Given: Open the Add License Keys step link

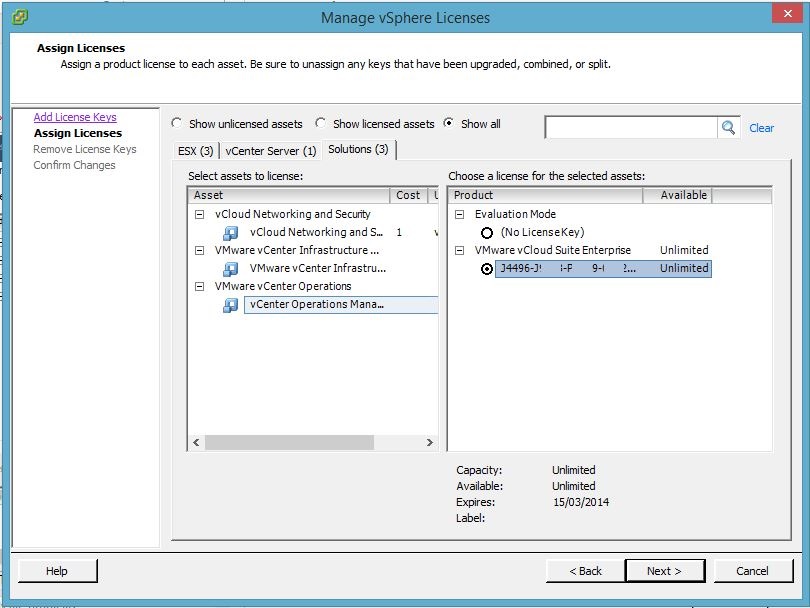Looking at the screenshot, I should 75,117.
